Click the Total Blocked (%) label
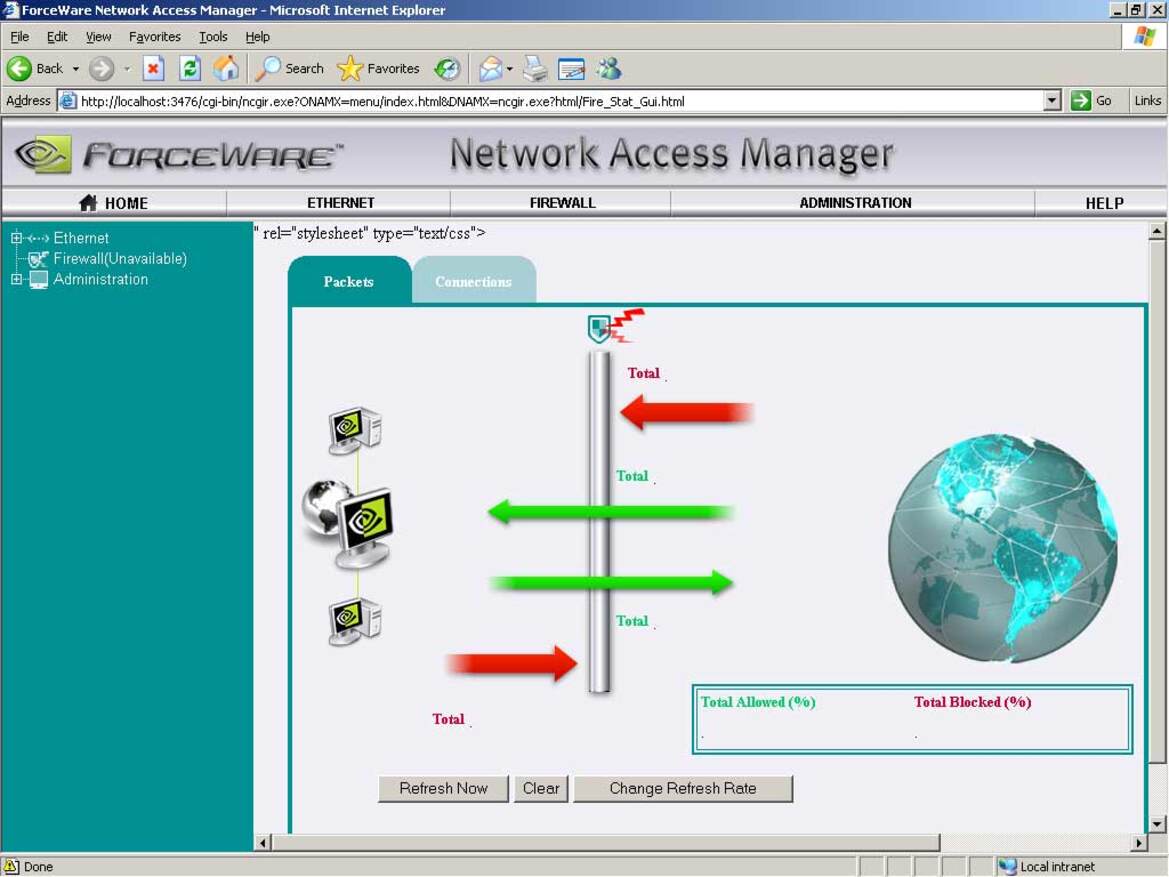This screenshot has width=1169, height=877. tap(972, 702)
